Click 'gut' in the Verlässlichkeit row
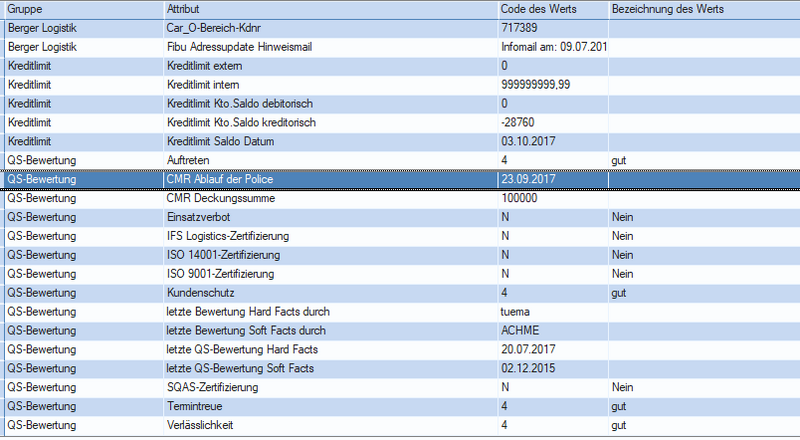Screen dimensions: 800x440 (619, 425)
